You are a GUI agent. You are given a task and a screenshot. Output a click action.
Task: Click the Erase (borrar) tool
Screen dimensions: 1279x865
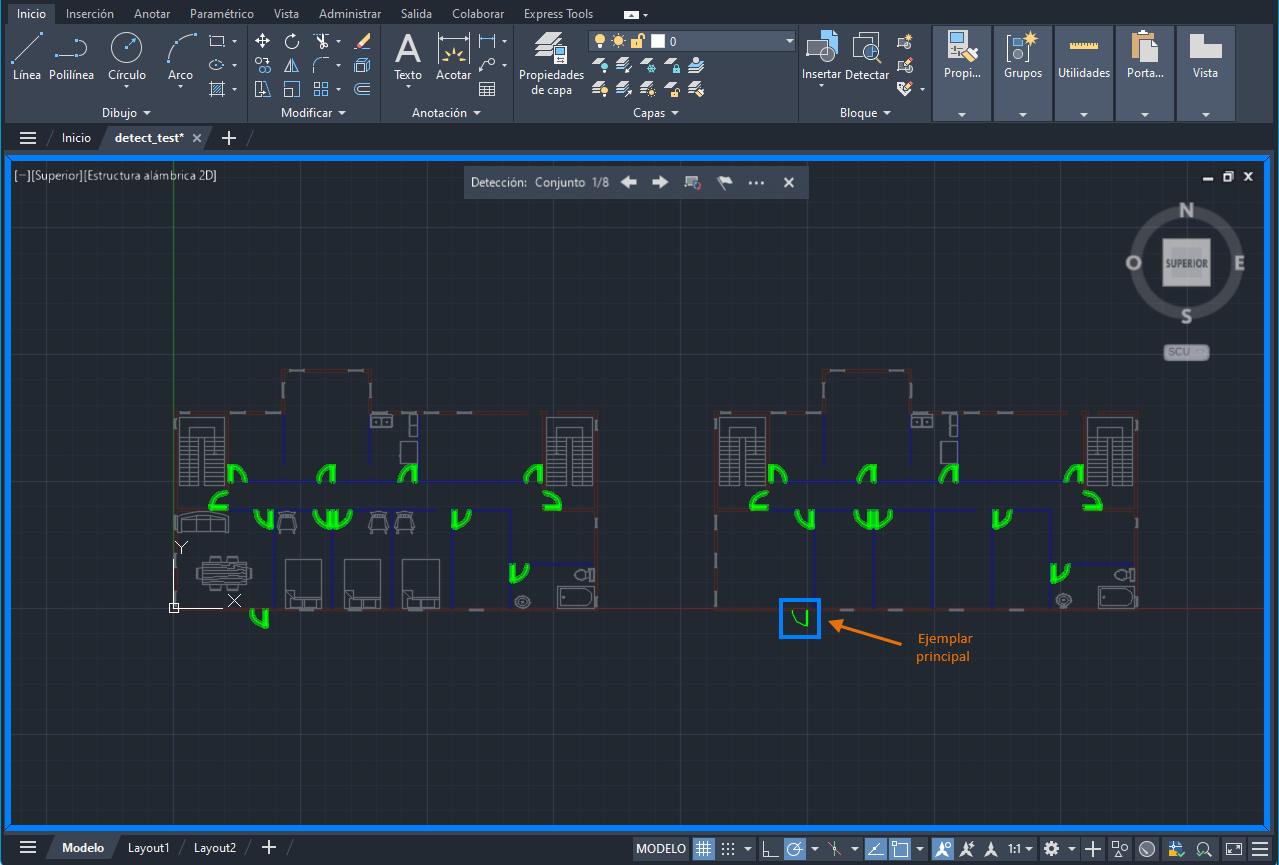coord(362,41)
